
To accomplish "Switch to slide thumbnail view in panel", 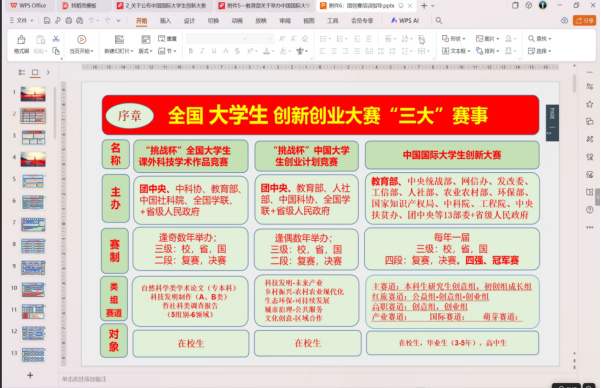I will click(x=35, y=72).
